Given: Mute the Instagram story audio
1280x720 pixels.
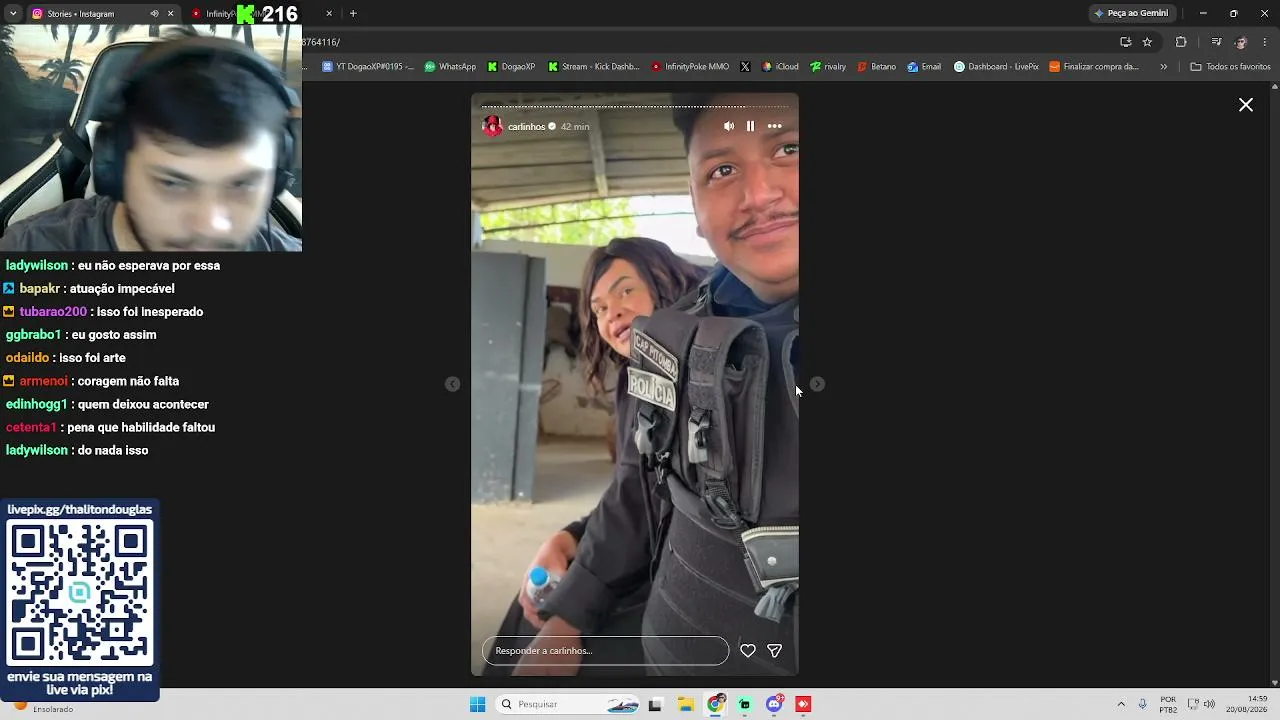Looking at the screenshot, I should pyautogui.click(x=728, y=126).
